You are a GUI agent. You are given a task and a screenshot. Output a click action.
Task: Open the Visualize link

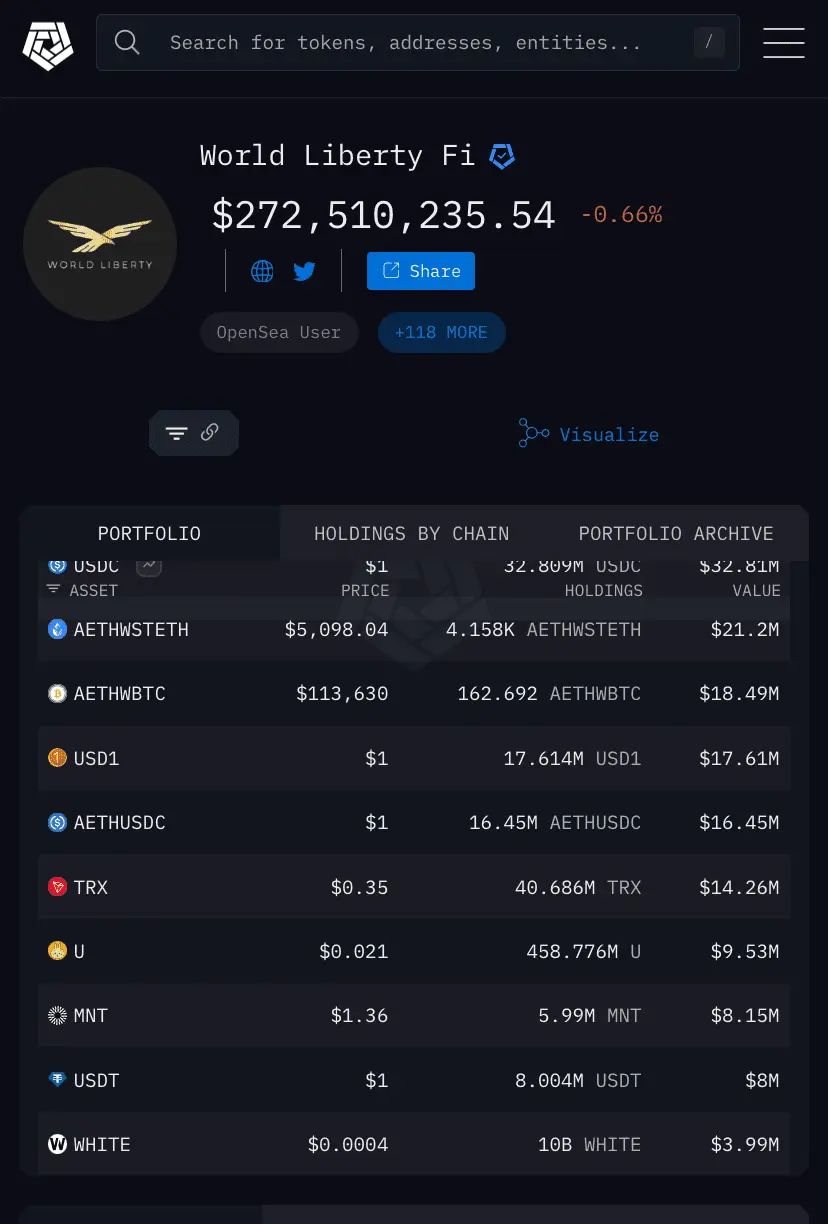pos(589,434)
